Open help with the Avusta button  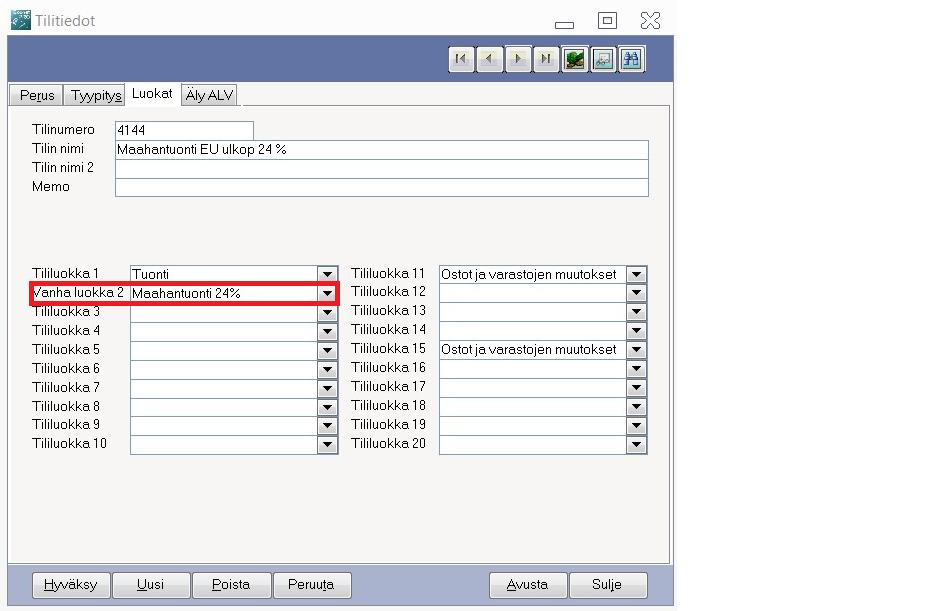coord(528,584)
